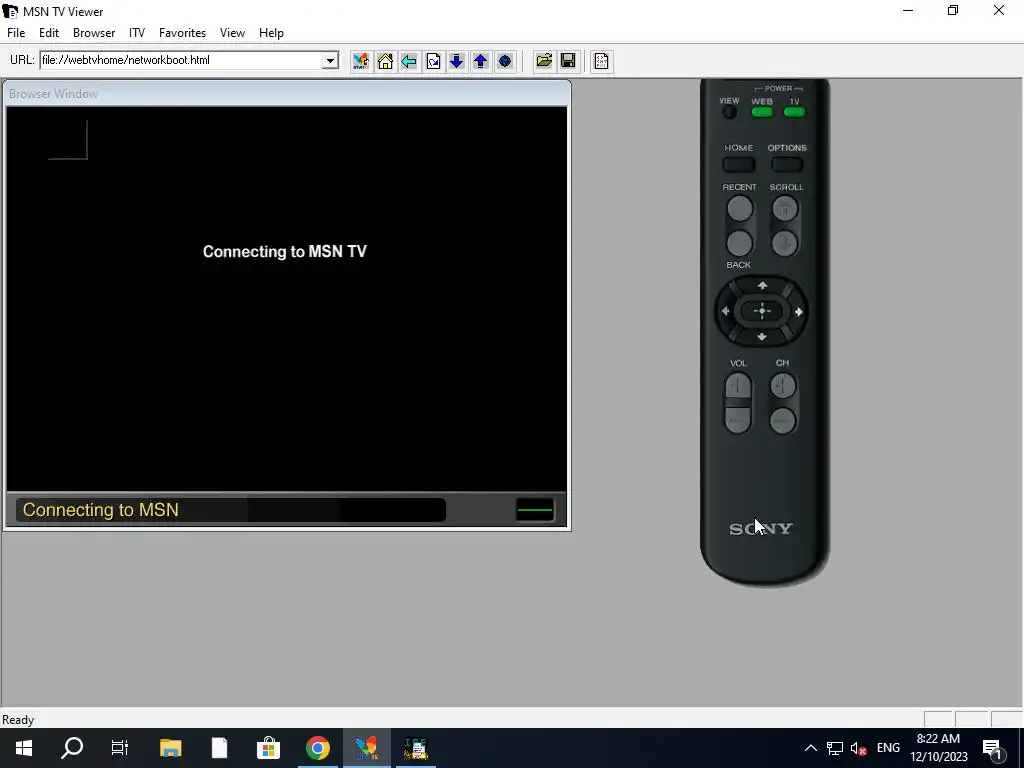Click the CH plus button on remote
1024x768 pixels.
pos(783,386)
